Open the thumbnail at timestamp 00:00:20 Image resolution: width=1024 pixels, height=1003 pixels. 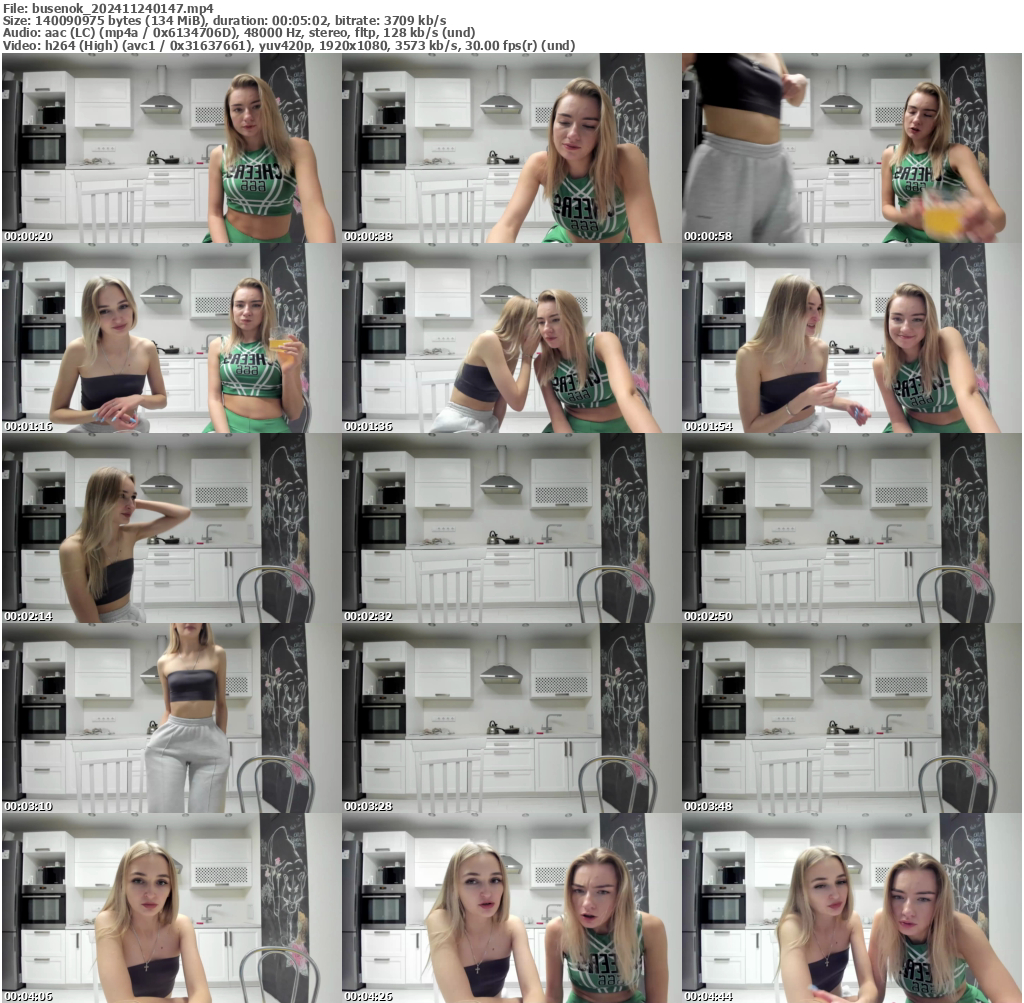tap(170, 150)
